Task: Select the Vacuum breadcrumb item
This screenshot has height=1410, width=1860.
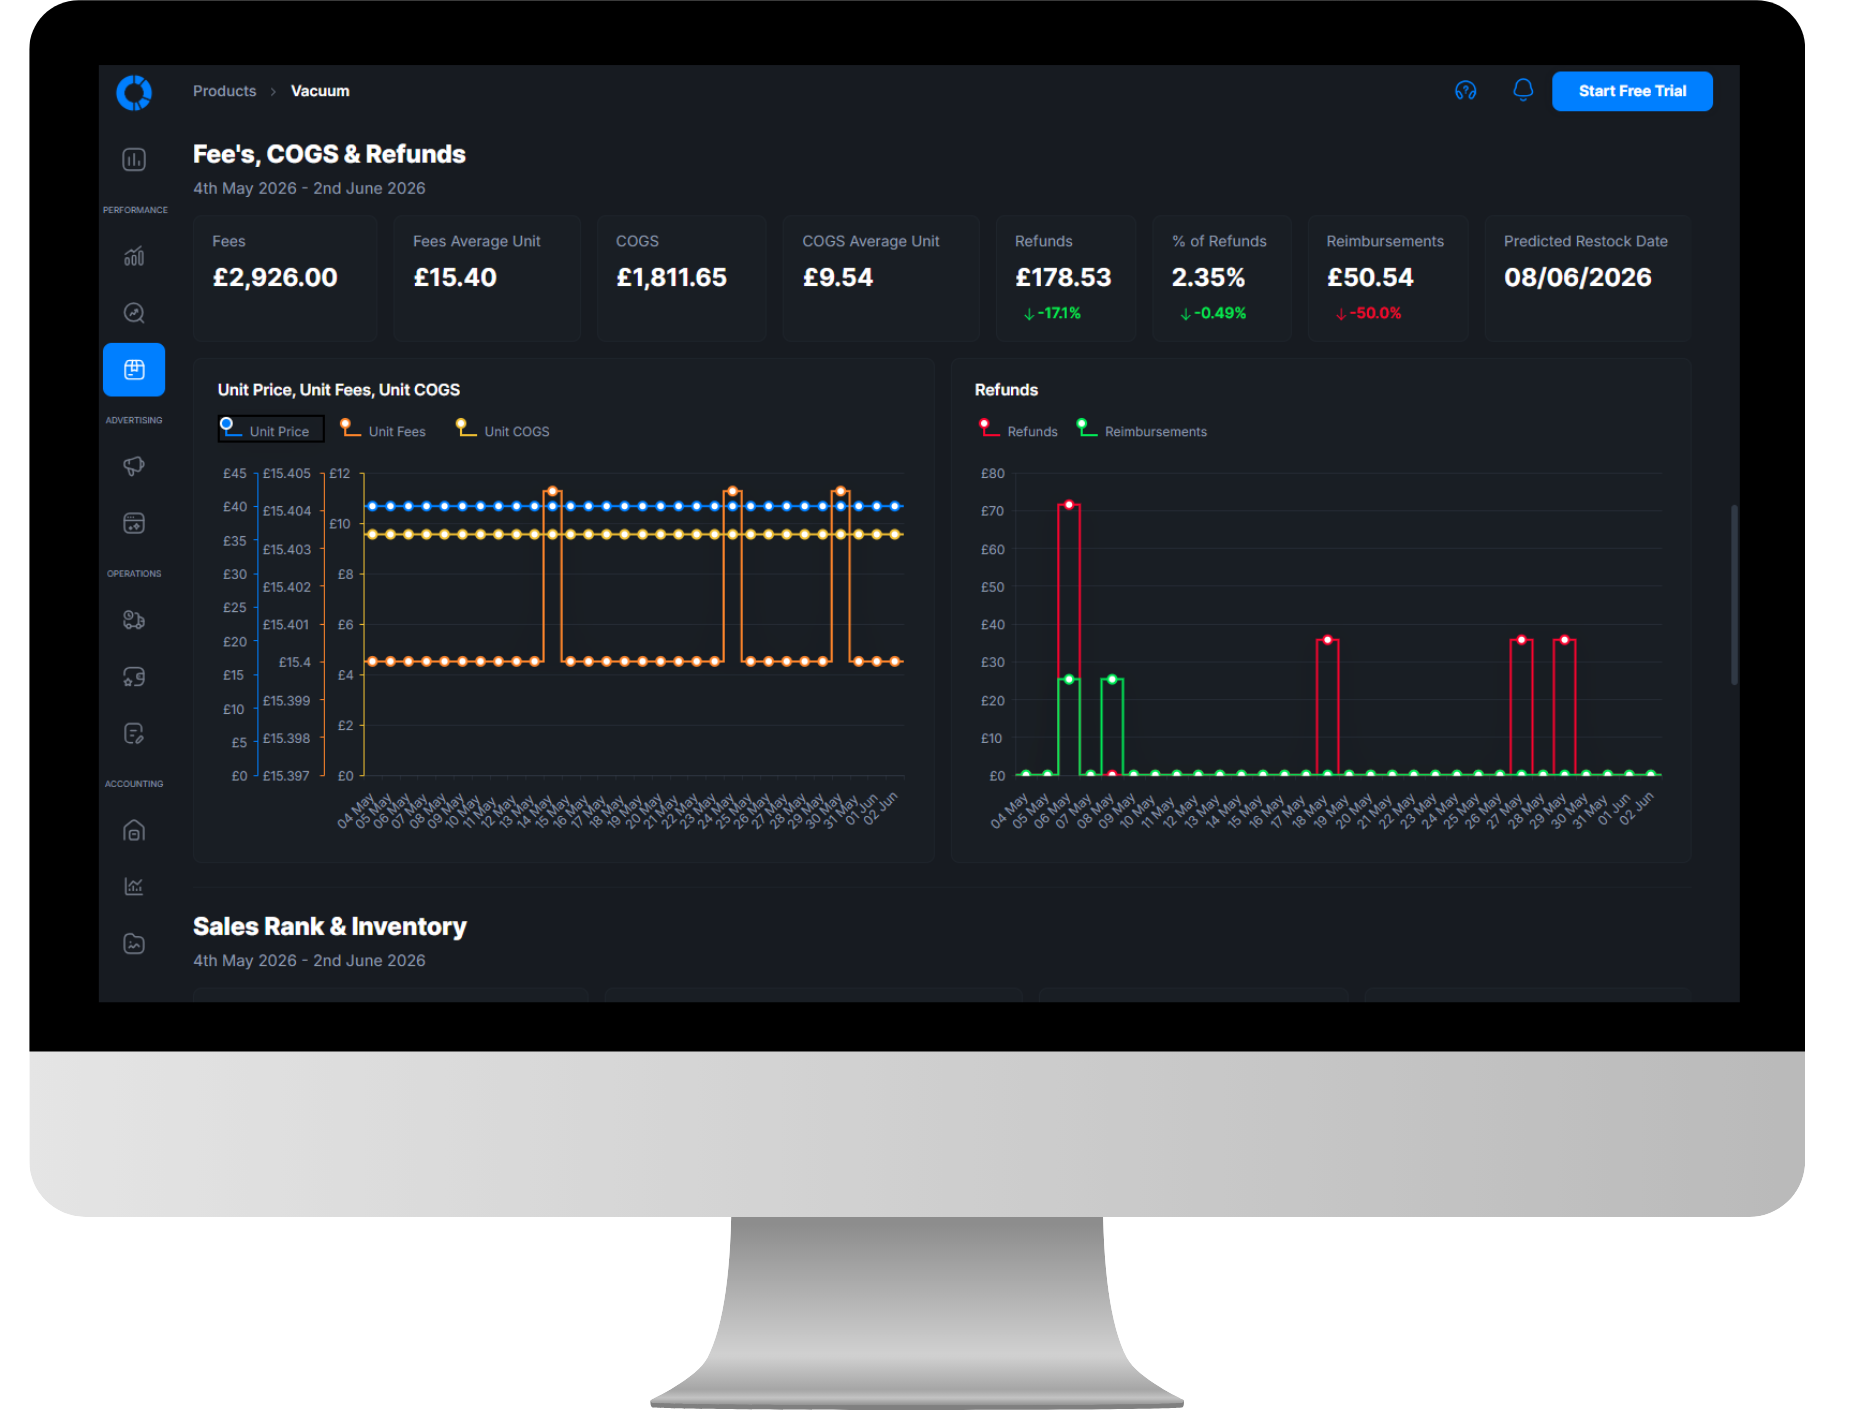Action: 320,91
